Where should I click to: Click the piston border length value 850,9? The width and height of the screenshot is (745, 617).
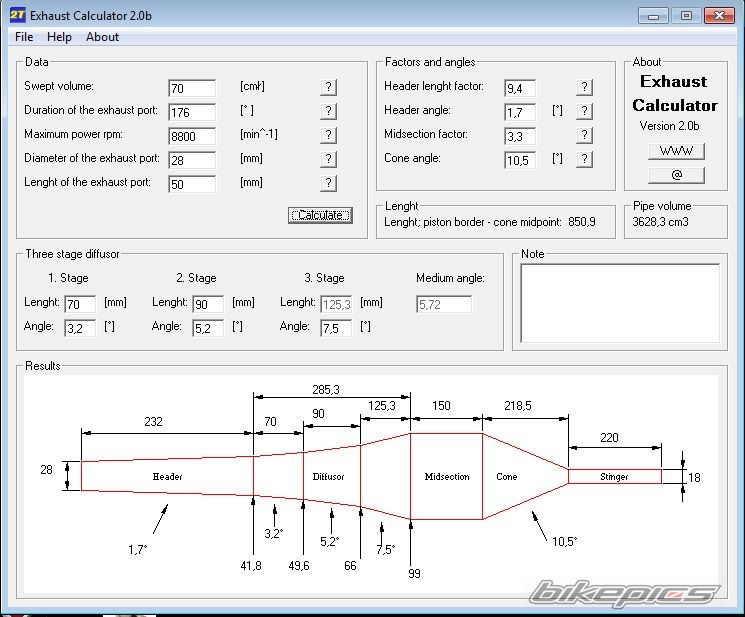point(582,222)
